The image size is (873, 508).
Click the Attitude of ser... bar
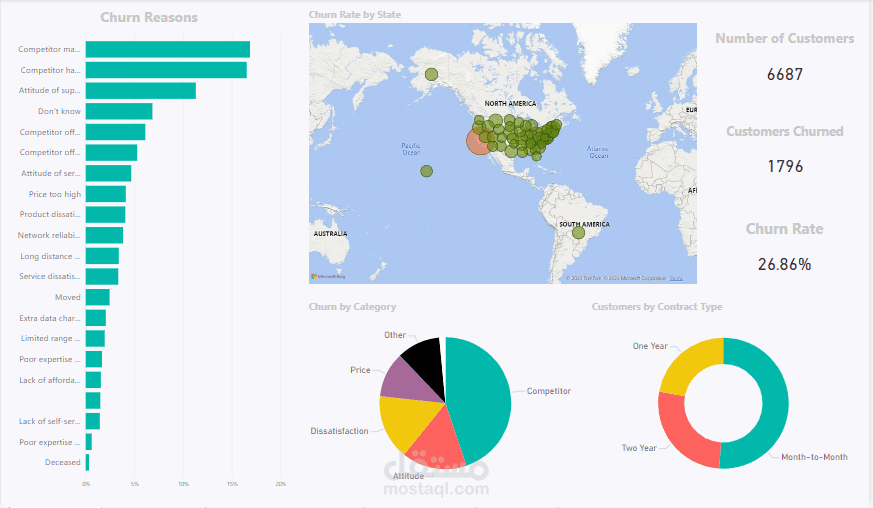click(109, 173)
